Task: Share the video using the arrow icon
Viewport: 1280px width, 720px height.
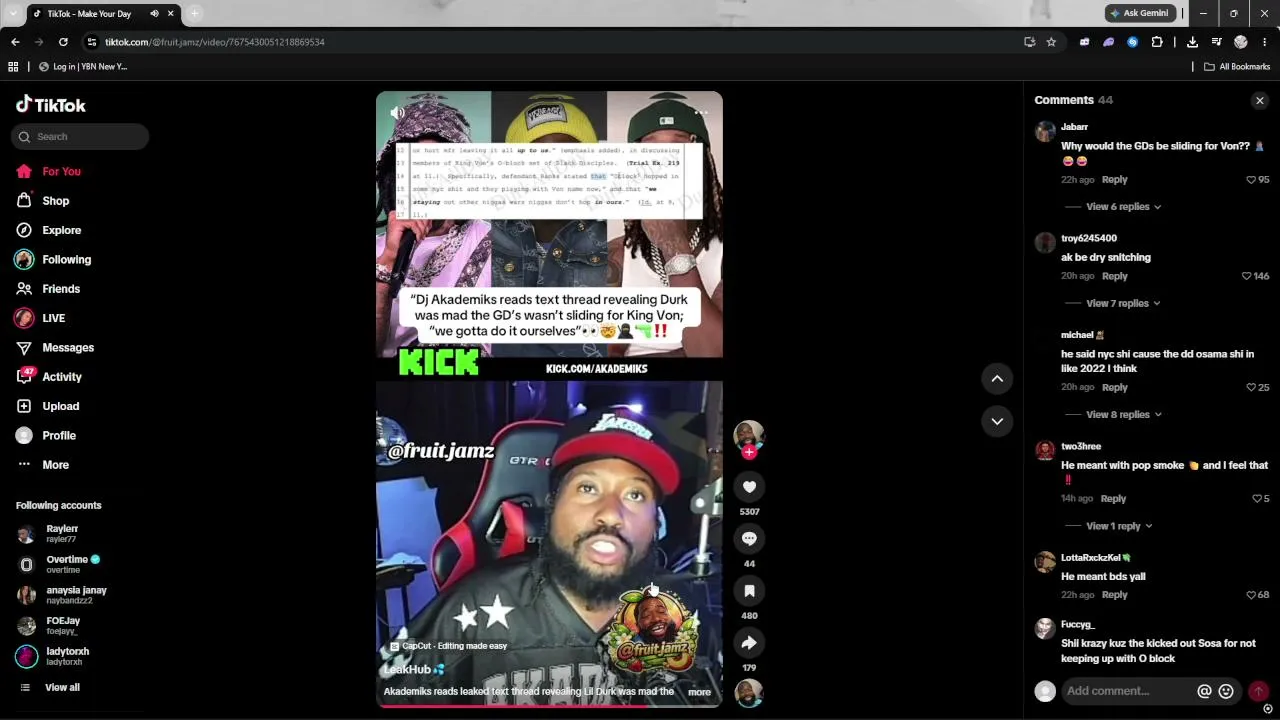Action: (x=749, y=643)
